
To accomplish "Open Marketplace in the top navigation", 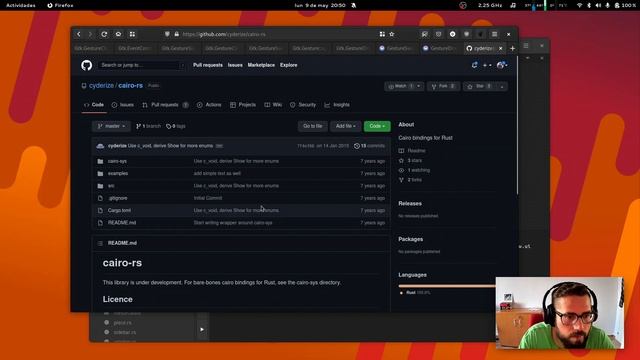I will (261, 65).
